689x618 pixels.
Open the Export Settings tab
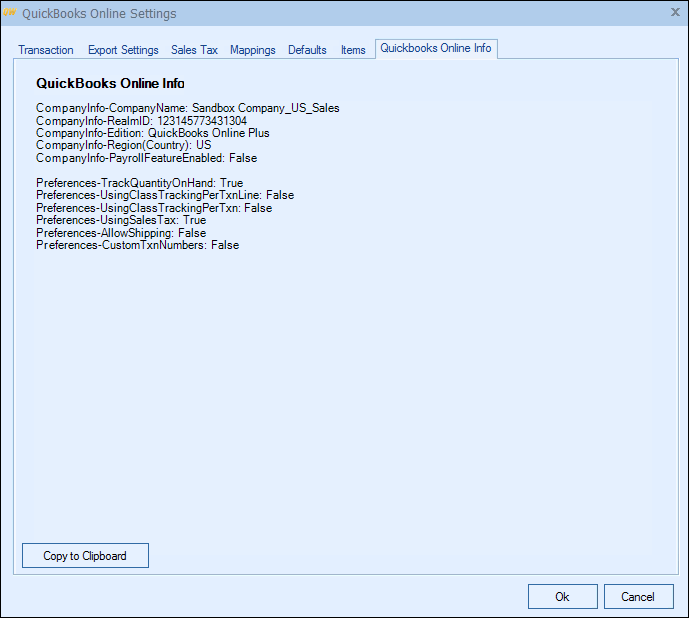[x=123, y=50]
